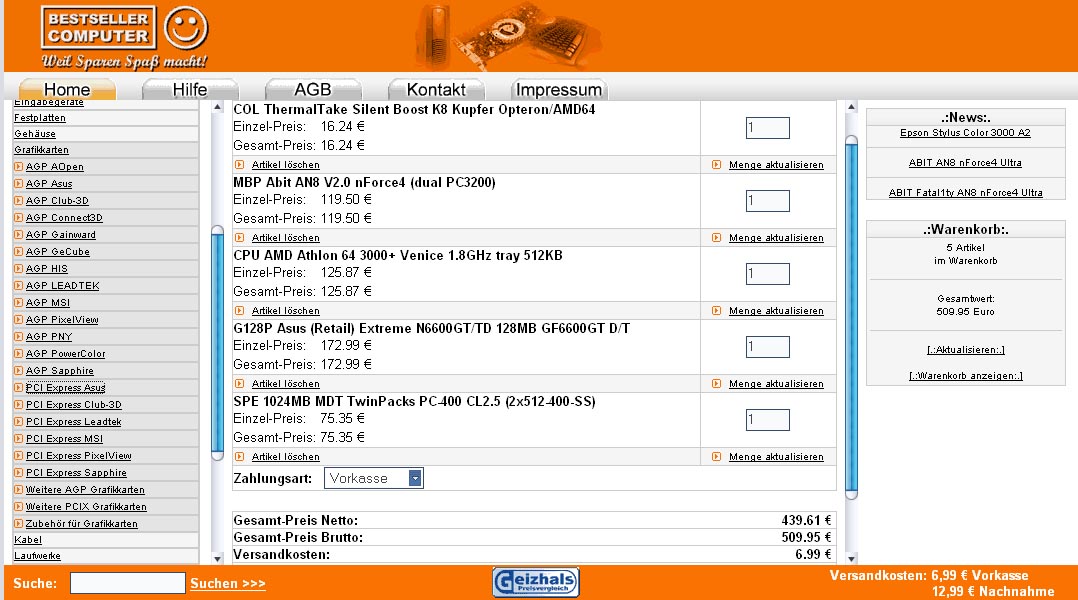The height and width of the screenshot is (600, 1078).
Task: Open Epson Stylus Color 3000 A2 news
Action: tap(965, 133)
